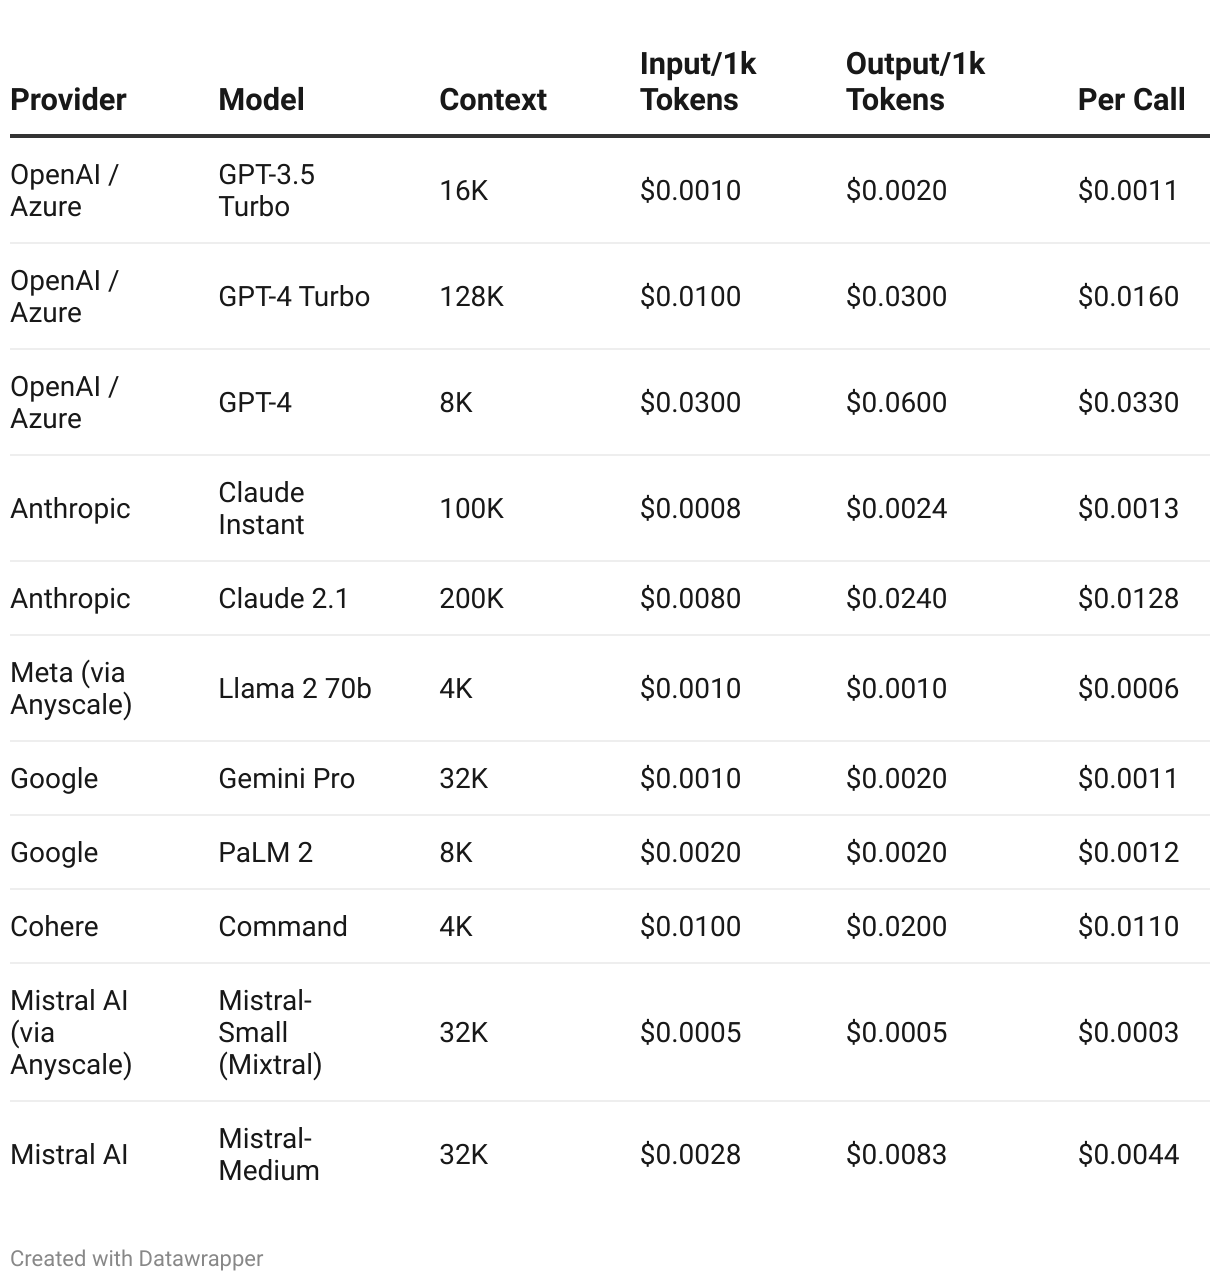Click the GPT-4 Turbo model name
Viewport: 1220px width, 1282px height.
click(x=294, y=296)
